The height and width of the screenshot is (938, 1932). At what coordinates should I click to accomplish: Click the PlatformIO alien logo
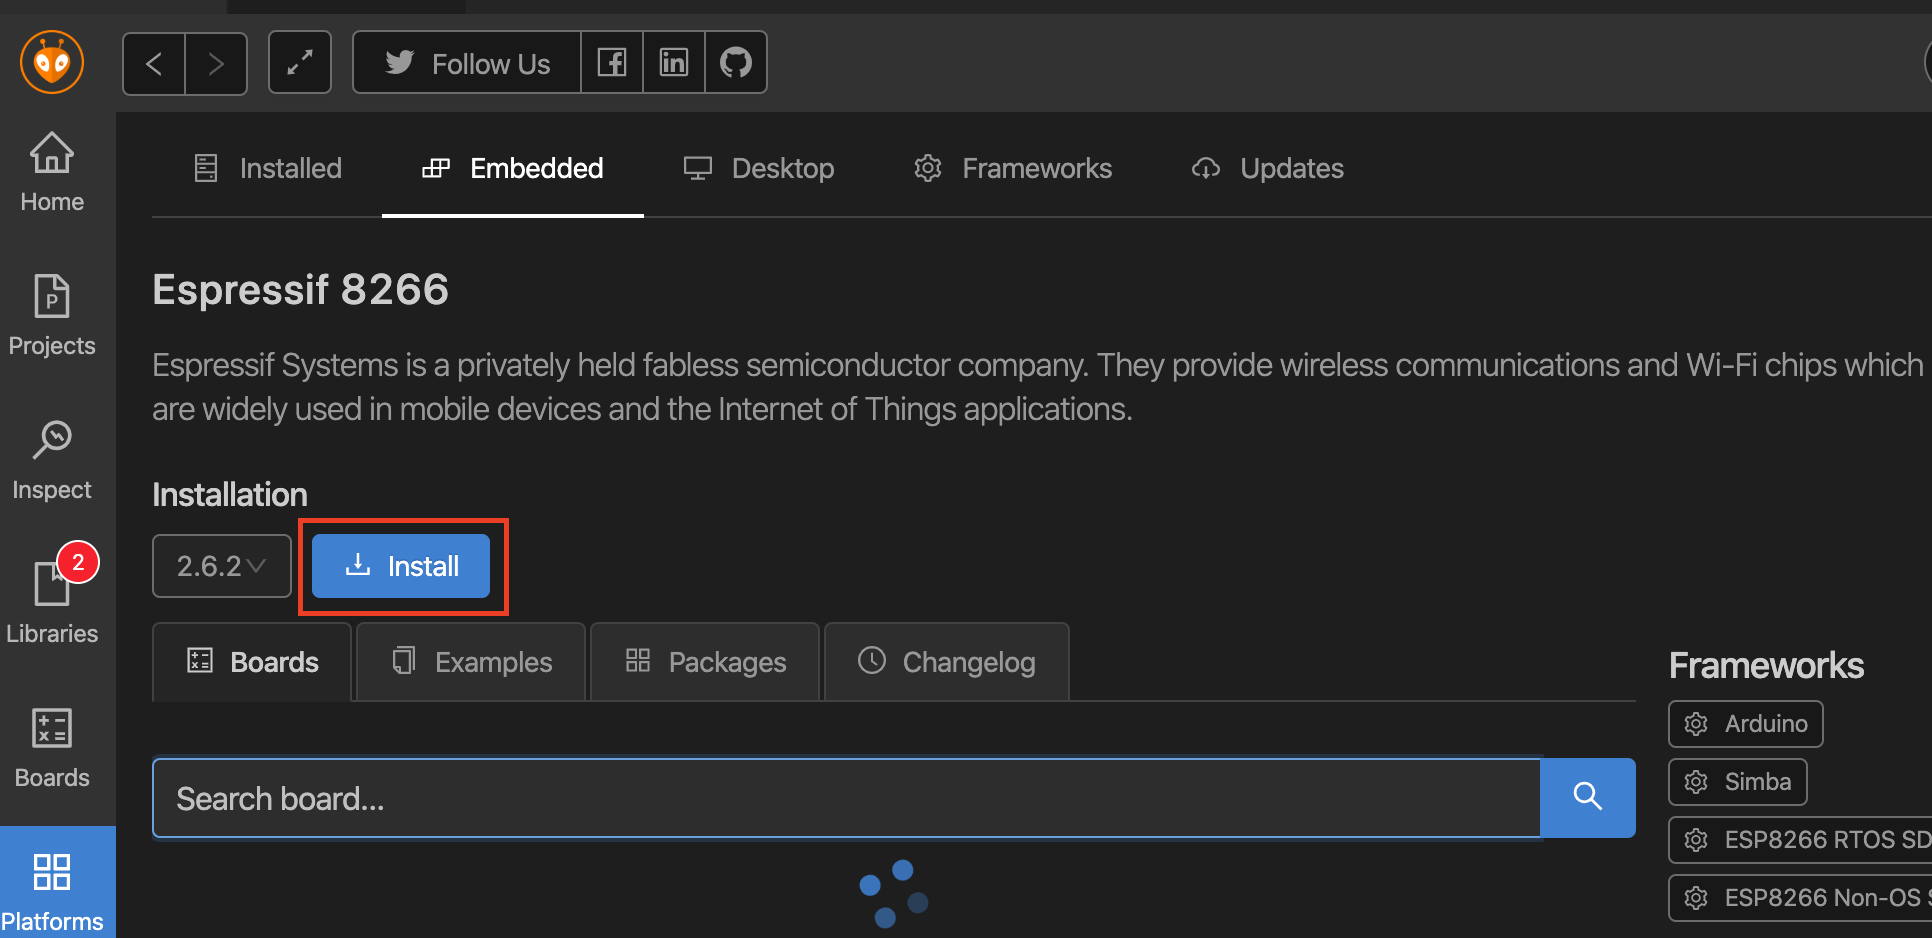tap(52, 62)
